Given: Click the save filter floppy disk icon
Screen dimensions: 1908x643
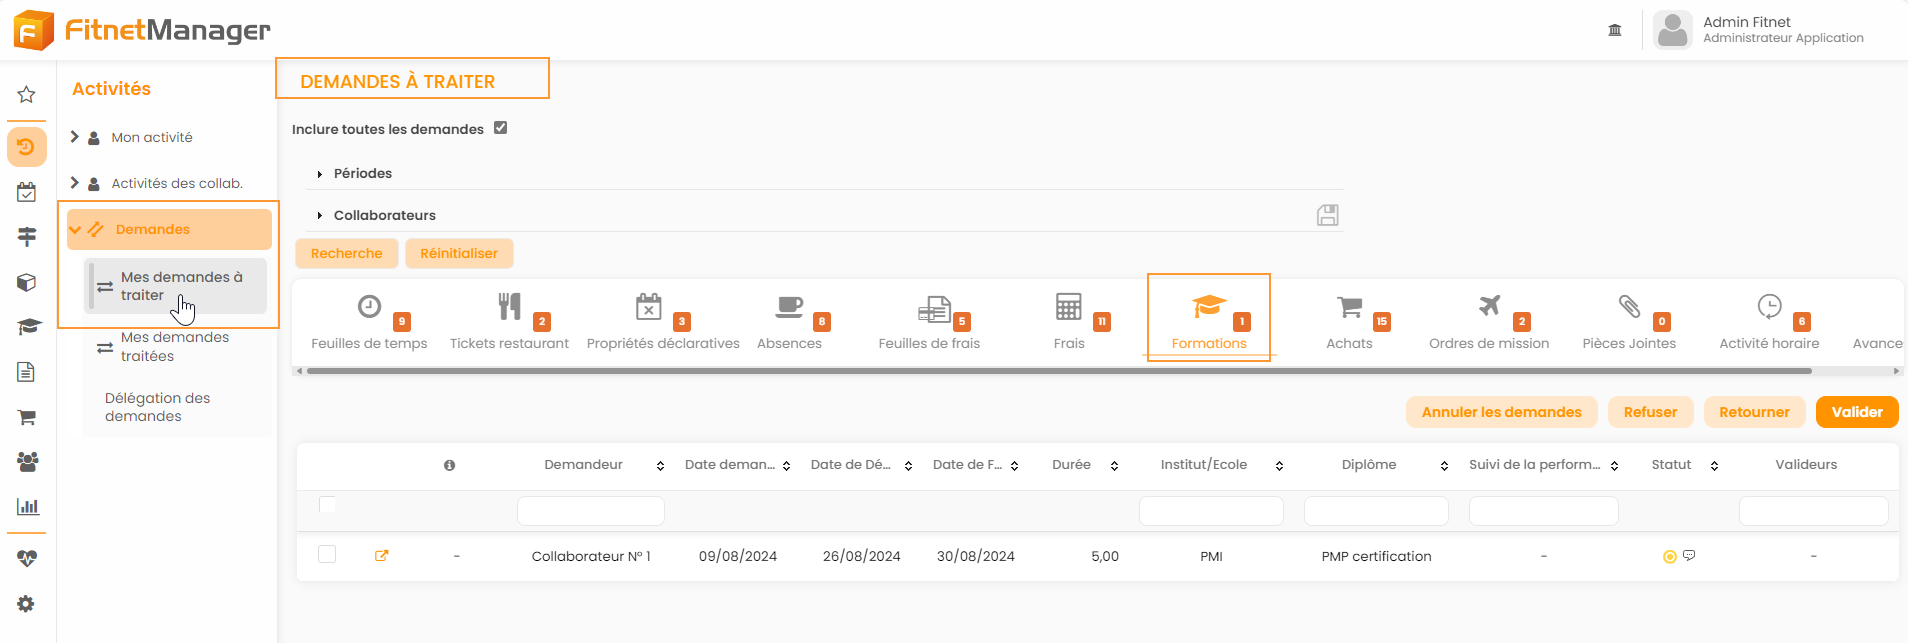Looking at the screenshot, I should click(1327, 215).
